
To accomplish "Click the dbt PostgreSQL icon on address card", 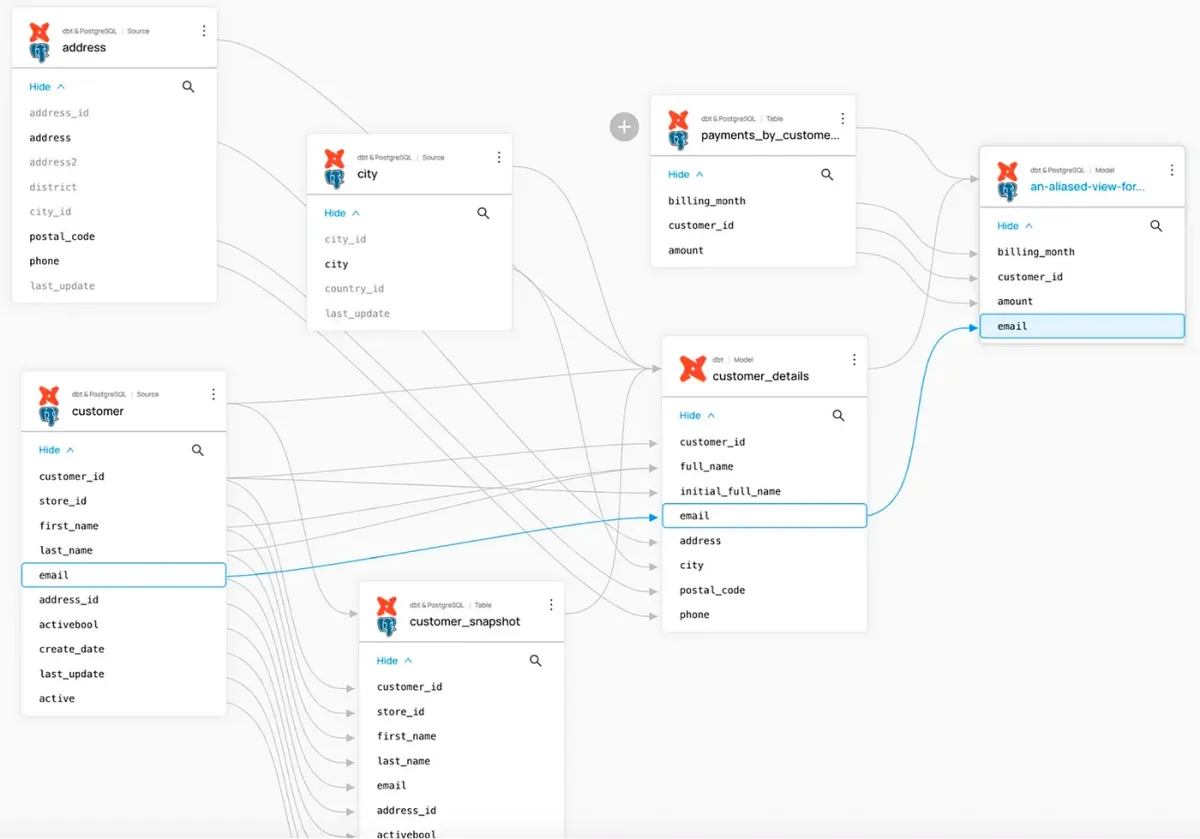I will tap(39, 42).
